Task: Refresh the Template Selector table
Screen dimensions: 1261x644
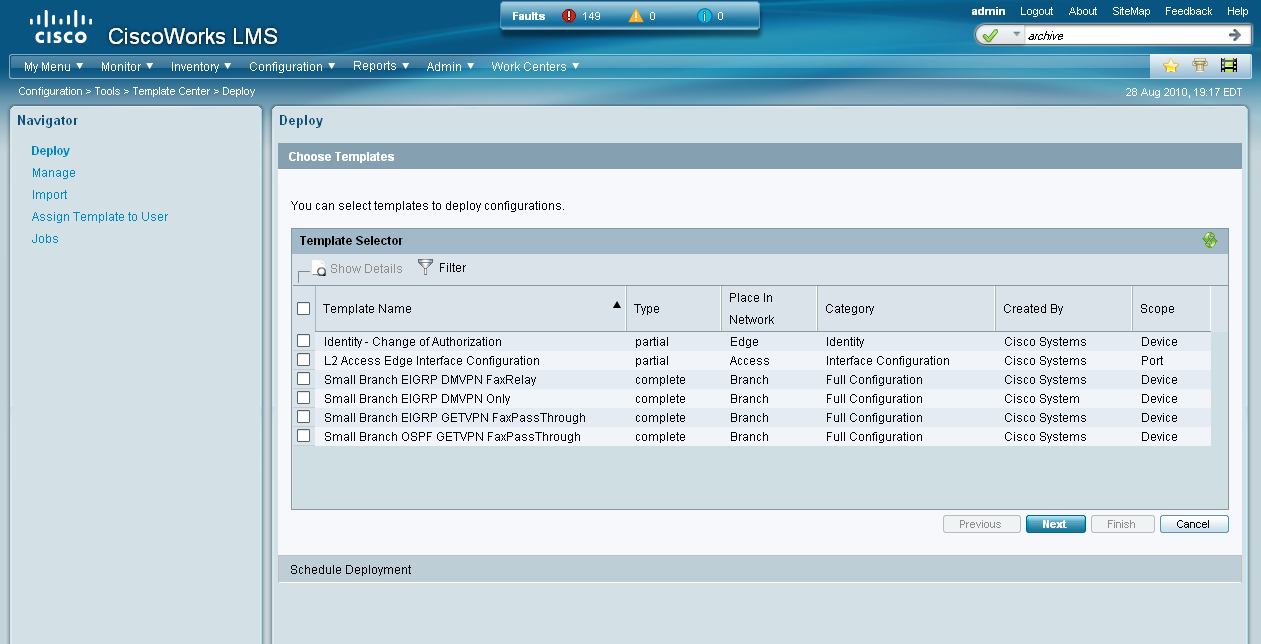Action: point(1210,240)
